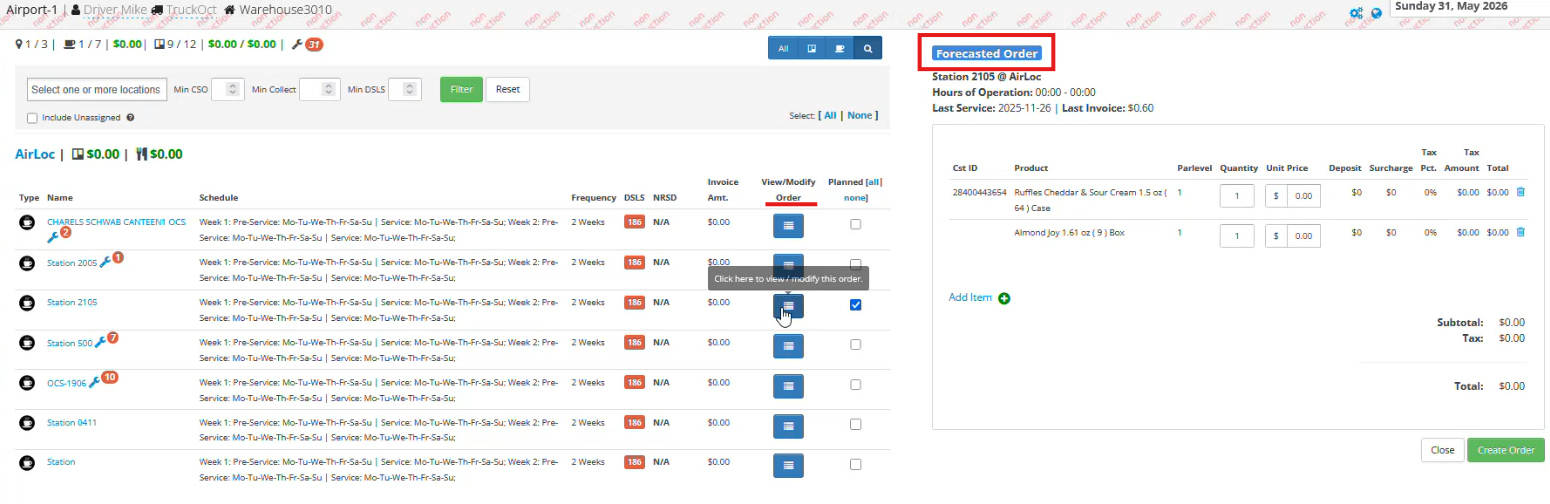Delete the Almond Joy line with trash icon
The width and height of the screenshot is (1550, 504).
point(1520,232)
